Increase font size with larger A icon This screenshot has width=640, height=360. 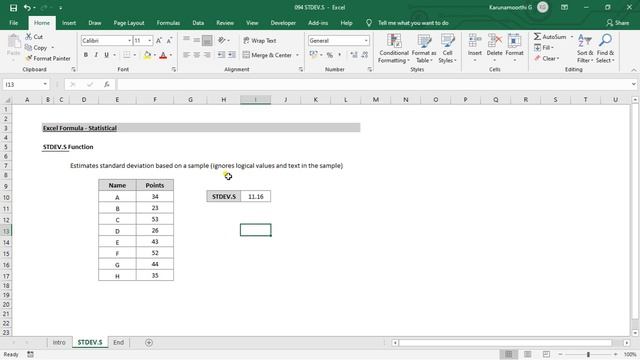coord(159,40)
